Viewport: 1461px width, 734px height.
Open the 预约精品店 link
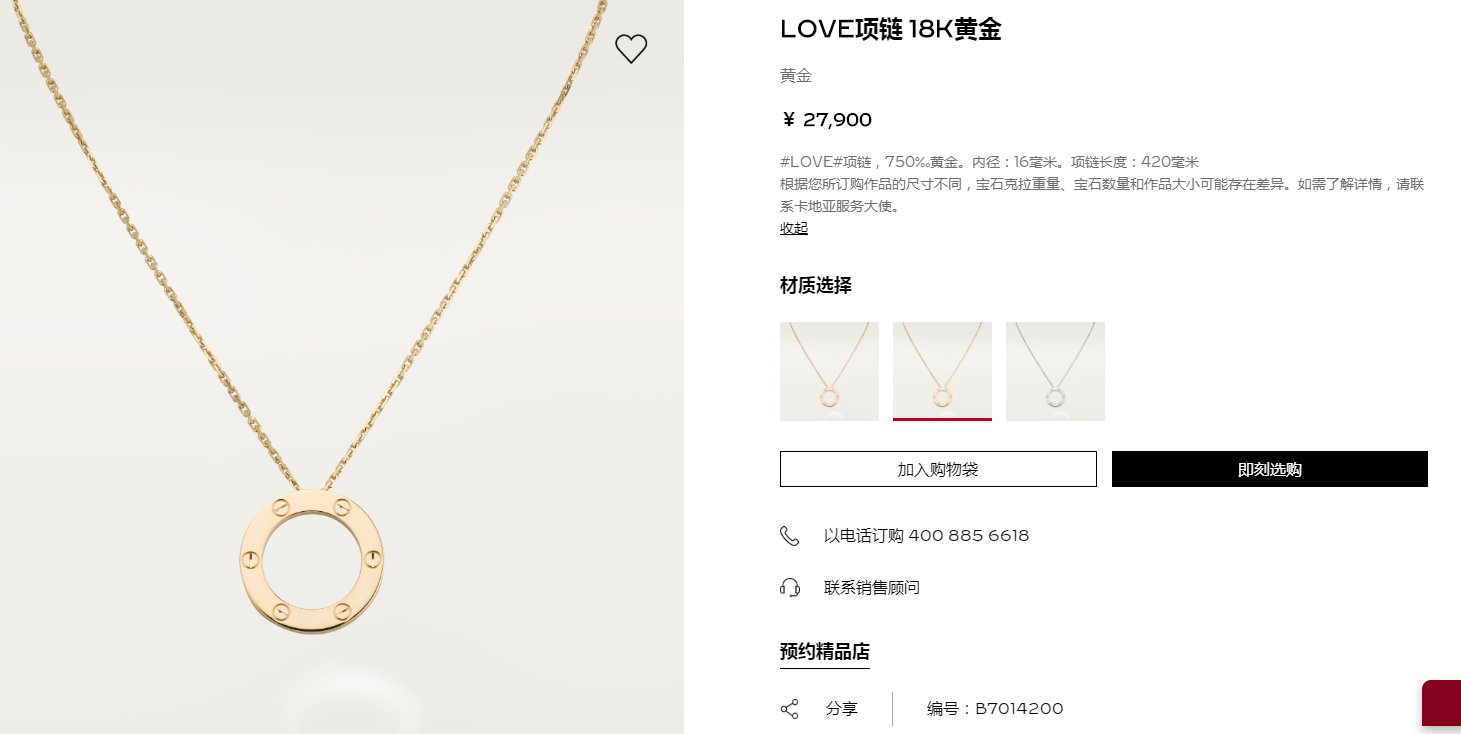[x=825, y=652]
